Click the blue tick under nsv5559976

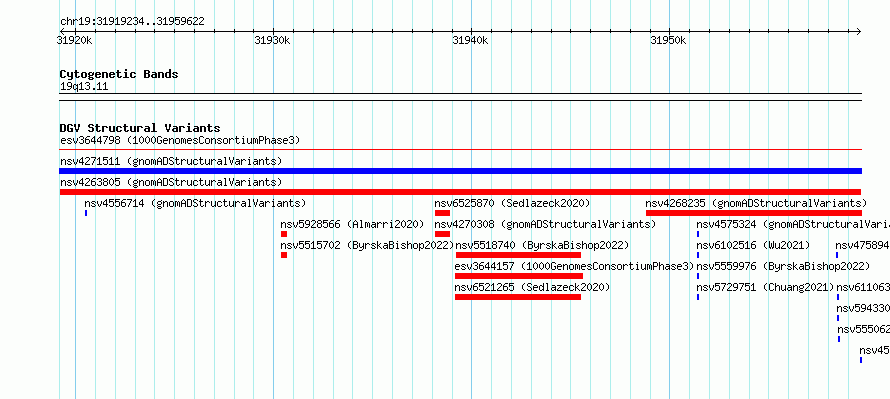pyautogui.click(x=698, y=276)
